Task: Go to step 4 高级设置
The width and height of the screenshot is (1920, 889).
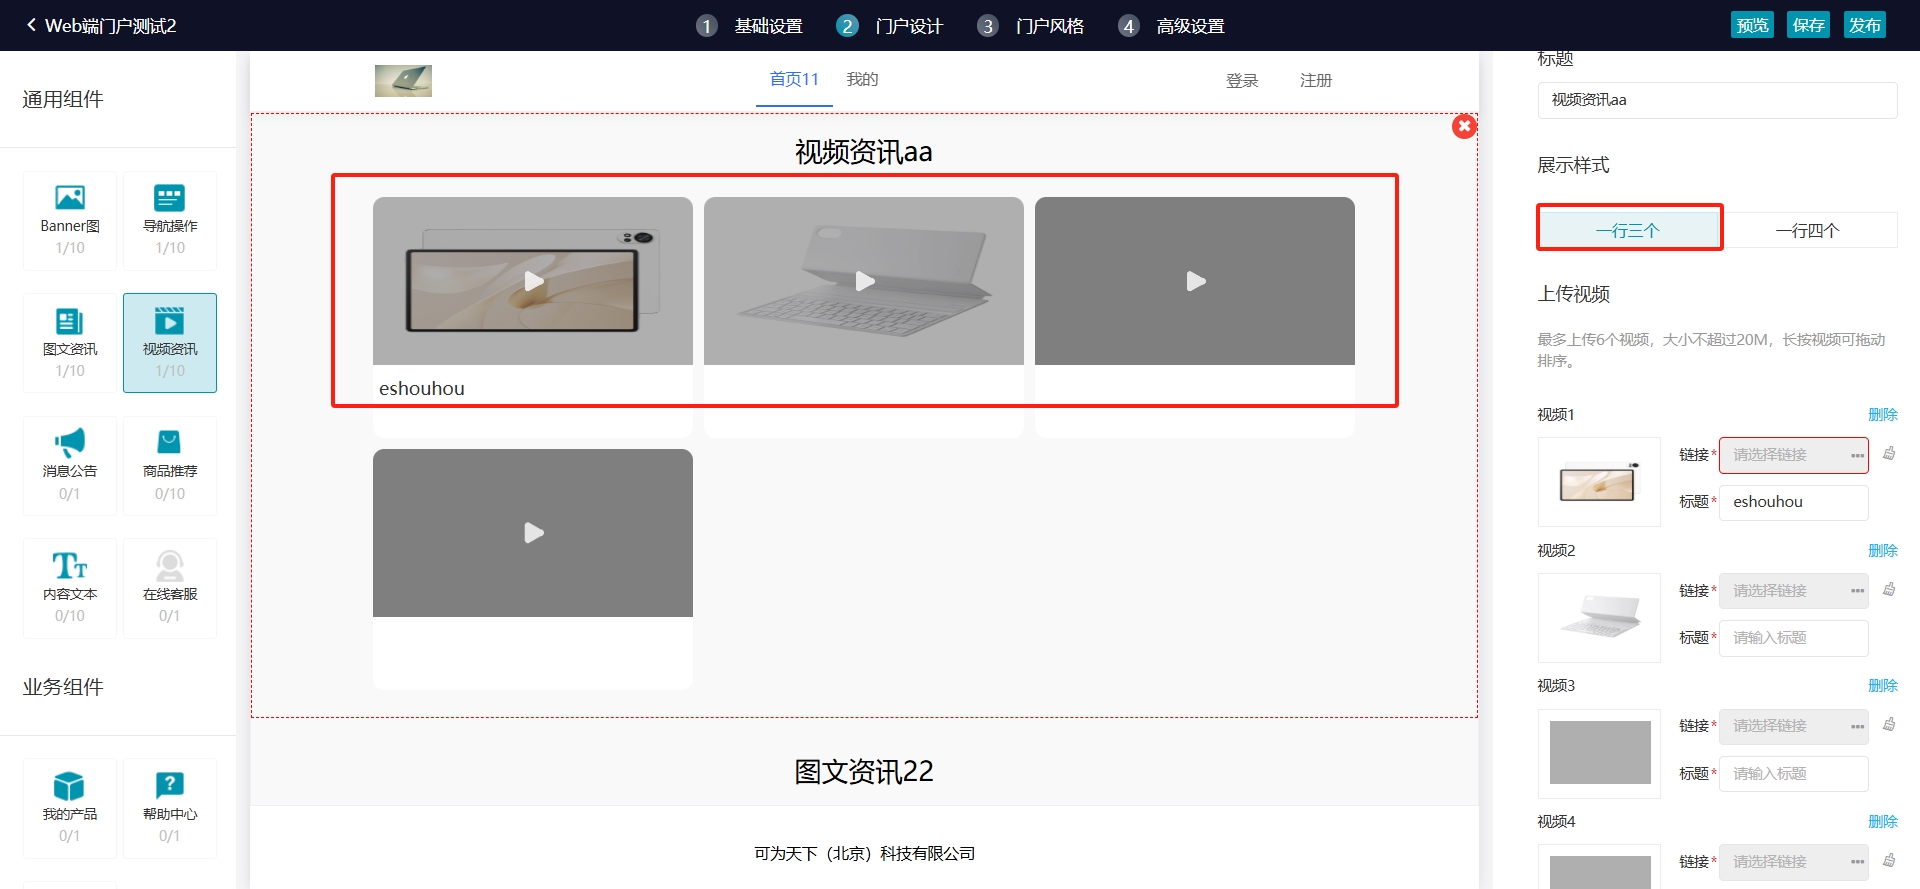Action: (x=1172, y=26)
